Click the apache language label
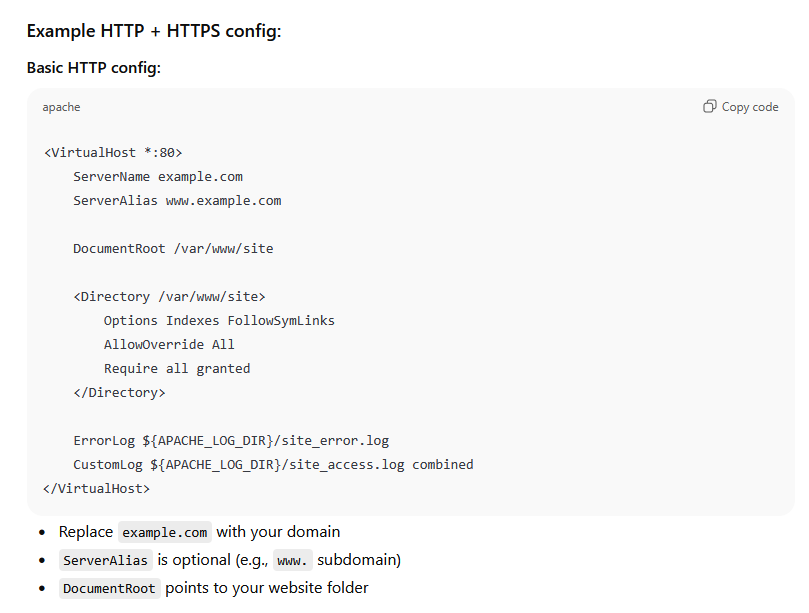This screenshot has height=613, width=809. pyautogui.click(x=61, y=107)
